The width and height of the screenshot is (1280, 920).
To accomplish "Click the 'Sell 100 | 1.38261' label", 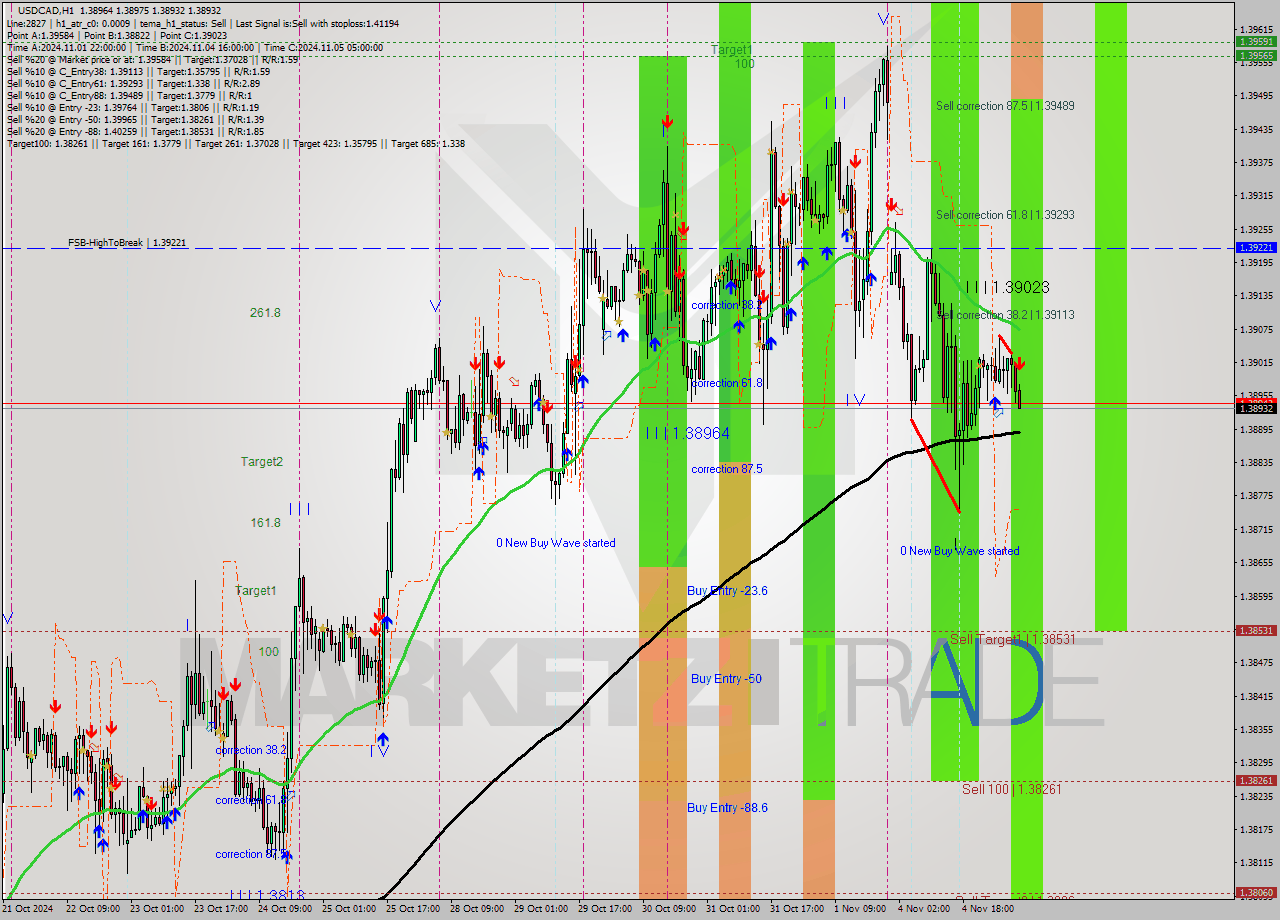I will (x=1012, y=789).
